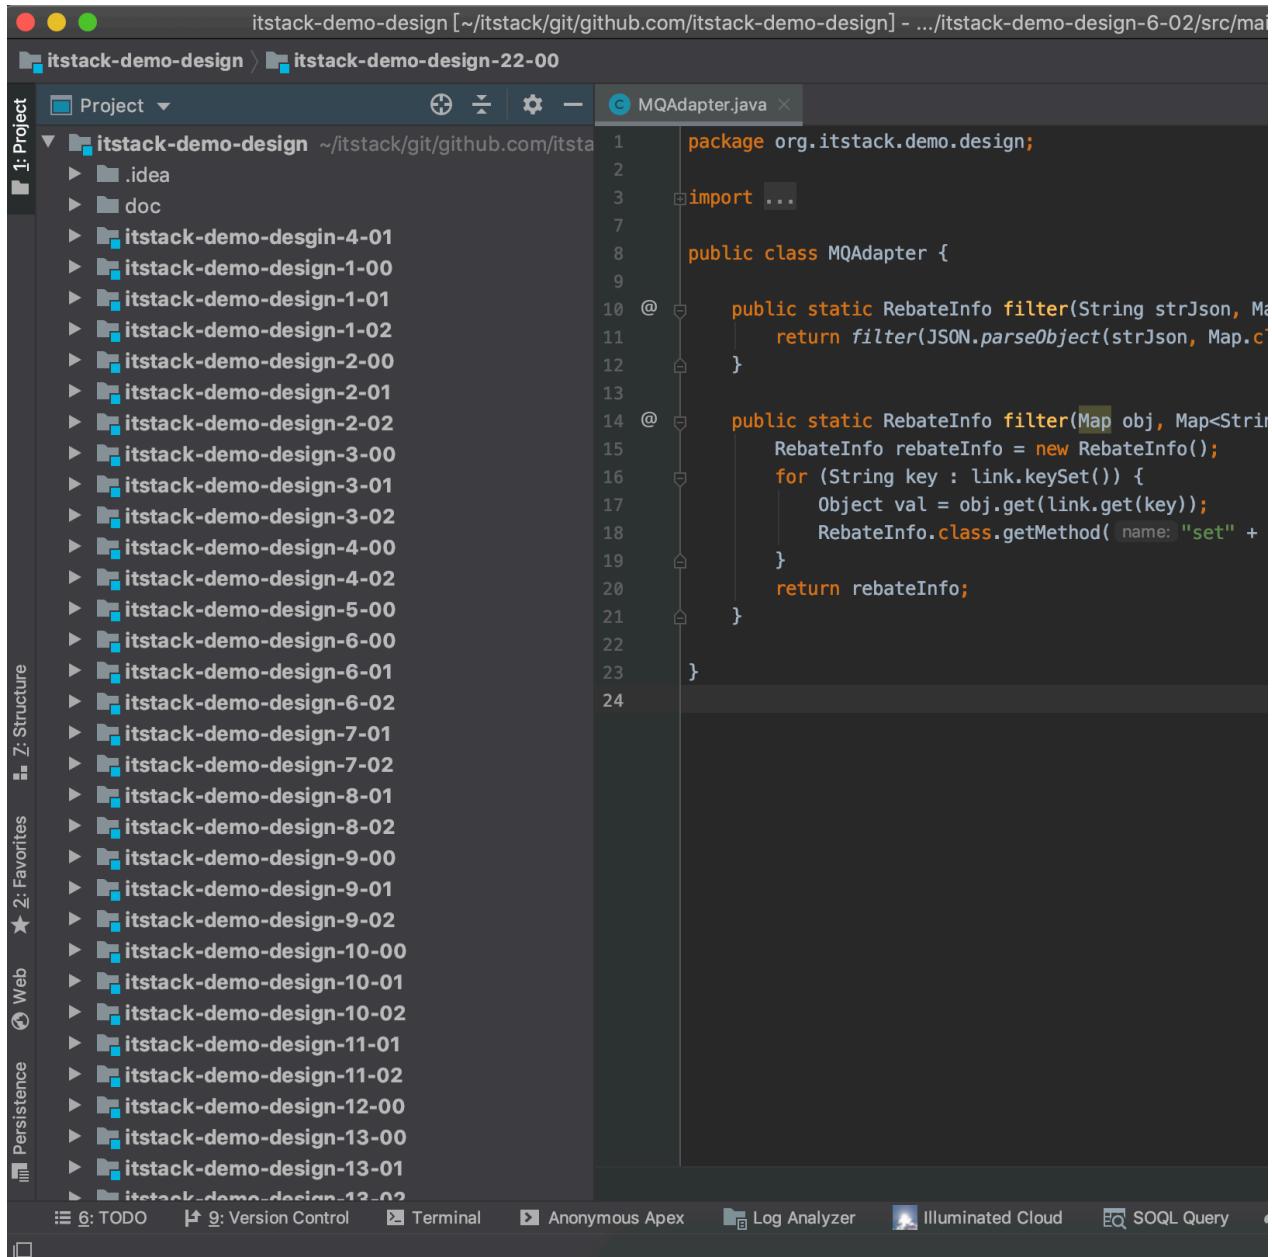Select module icon of itstack-demo-design-3-00
The image size is (1272, 1257).
[108, 454]
